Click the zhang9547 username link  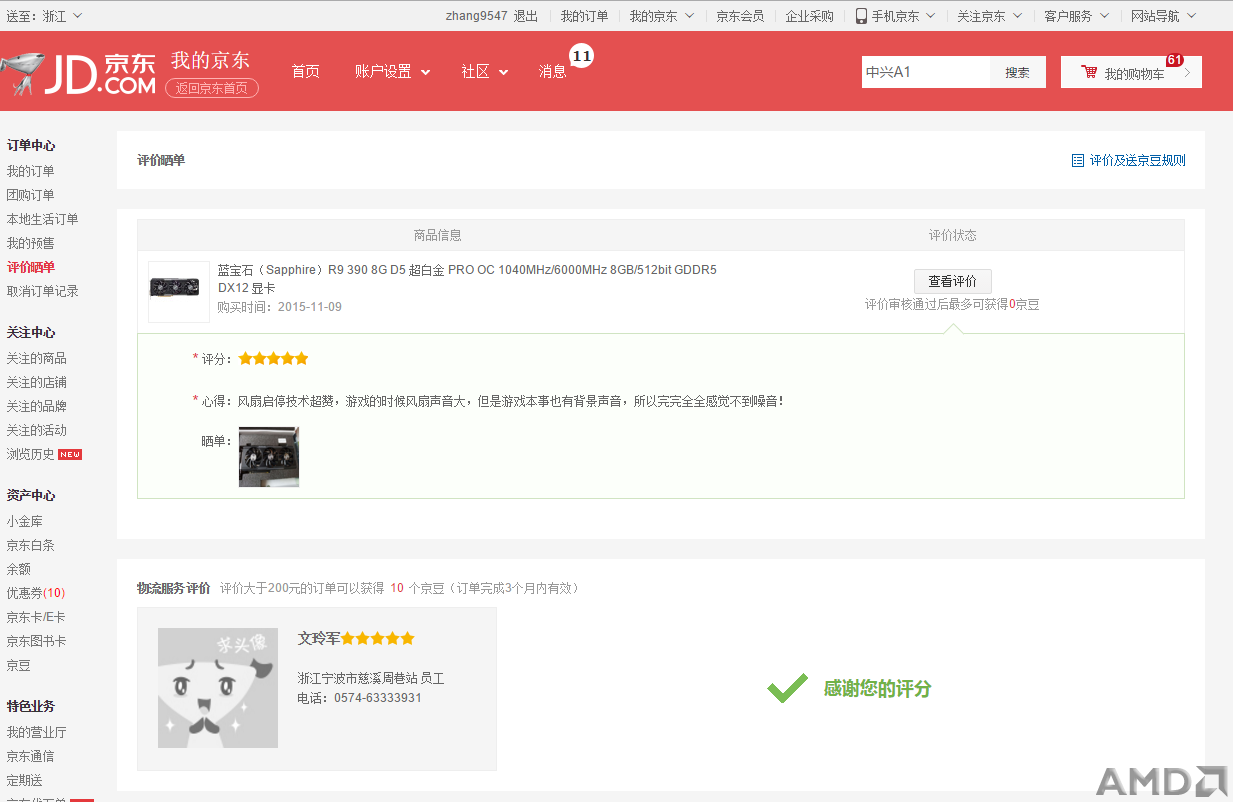tap(476, 16)
